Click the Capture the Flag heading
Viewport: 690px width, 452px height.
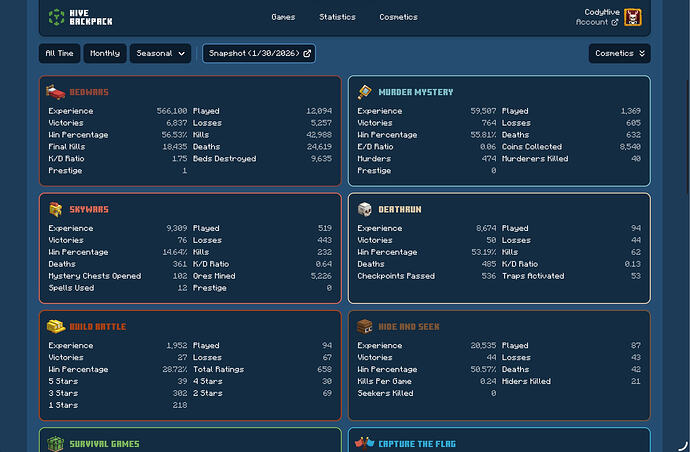417,444
